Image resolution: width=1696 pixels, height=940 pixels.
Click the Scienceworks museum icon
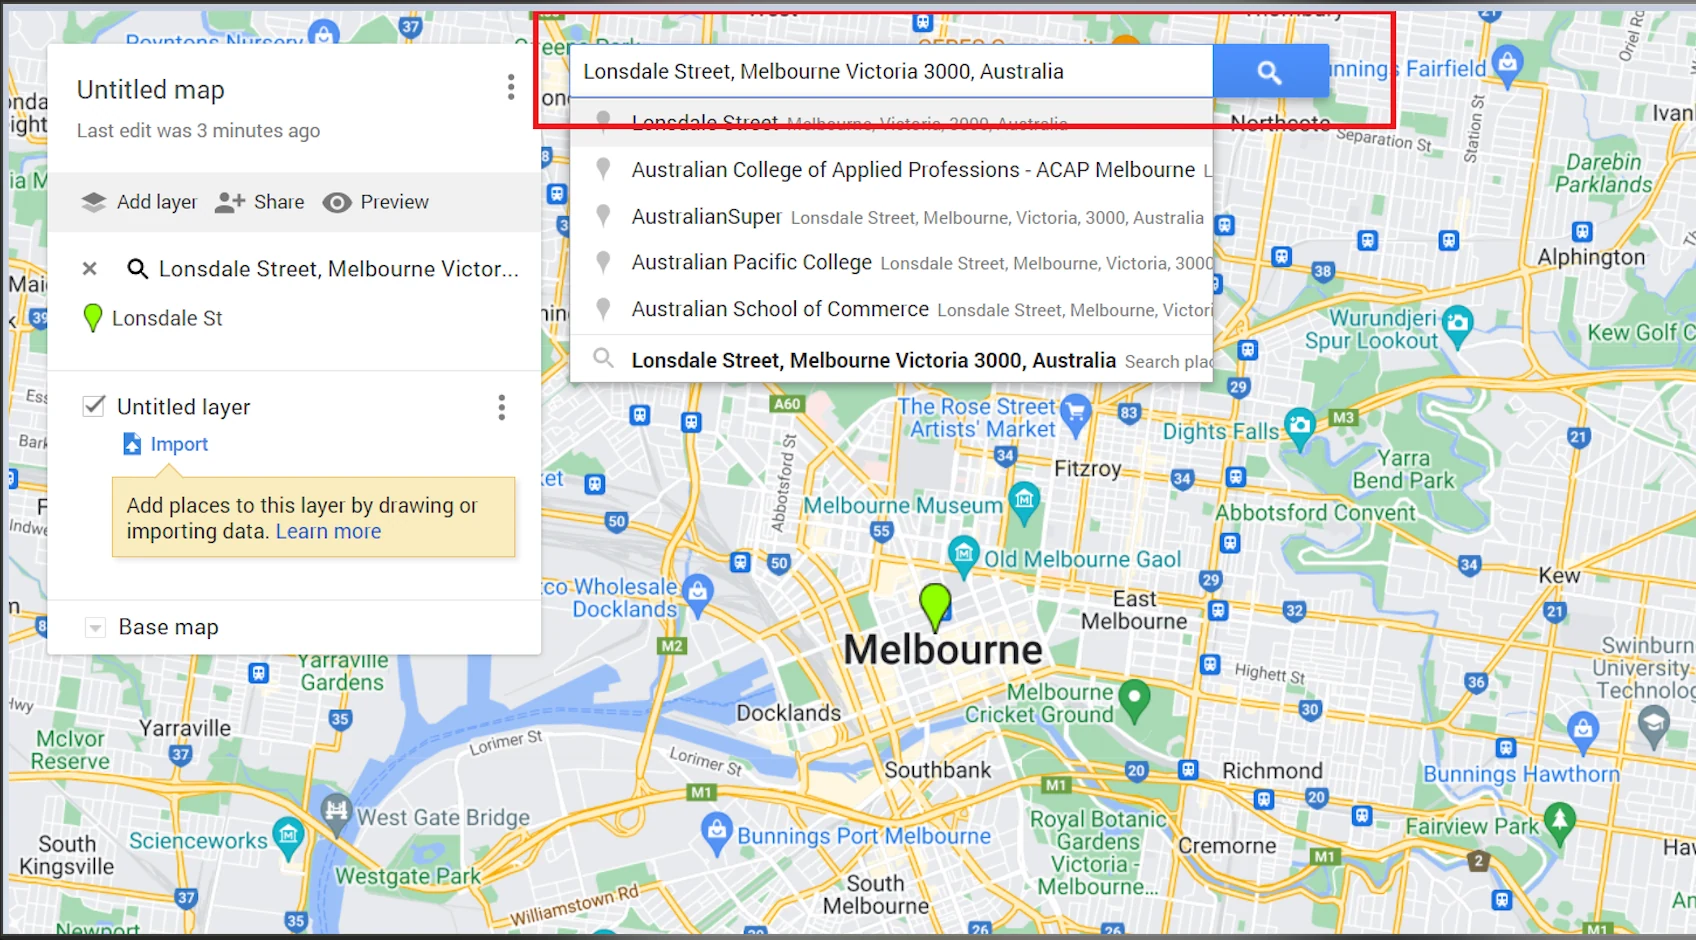288,838
